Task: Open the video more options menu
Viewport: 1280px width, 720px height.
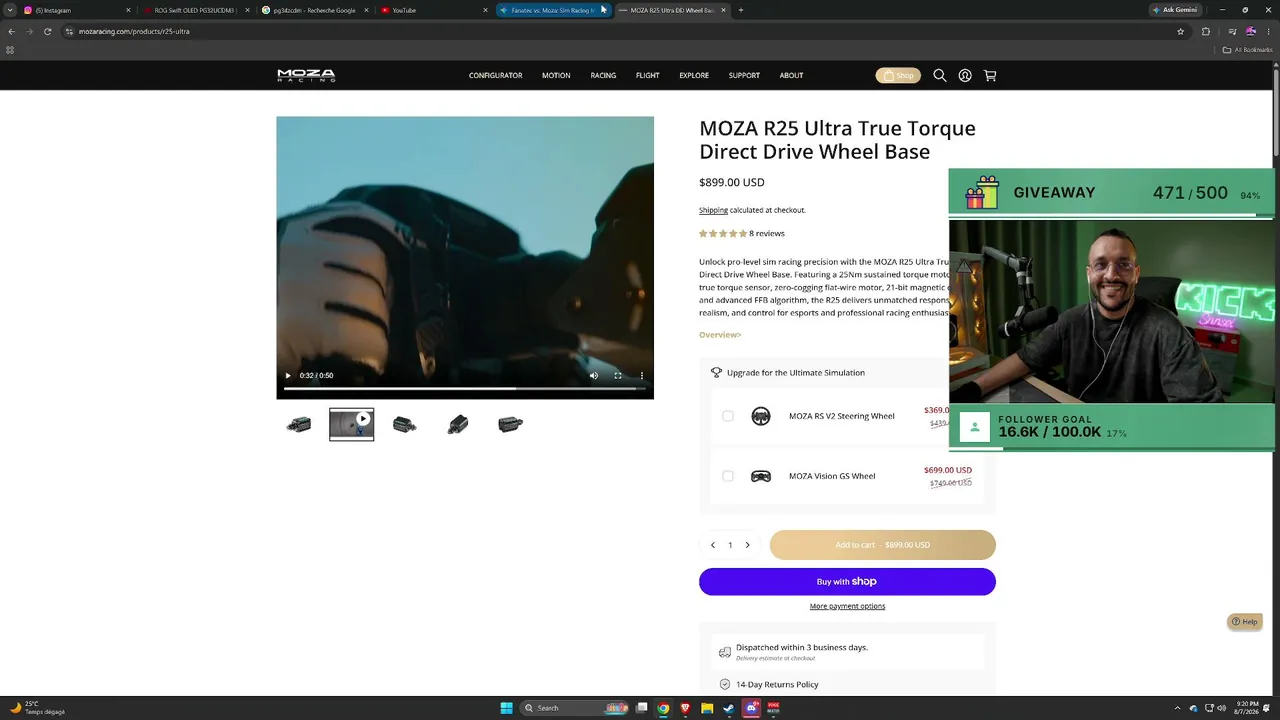Action: 642,376
